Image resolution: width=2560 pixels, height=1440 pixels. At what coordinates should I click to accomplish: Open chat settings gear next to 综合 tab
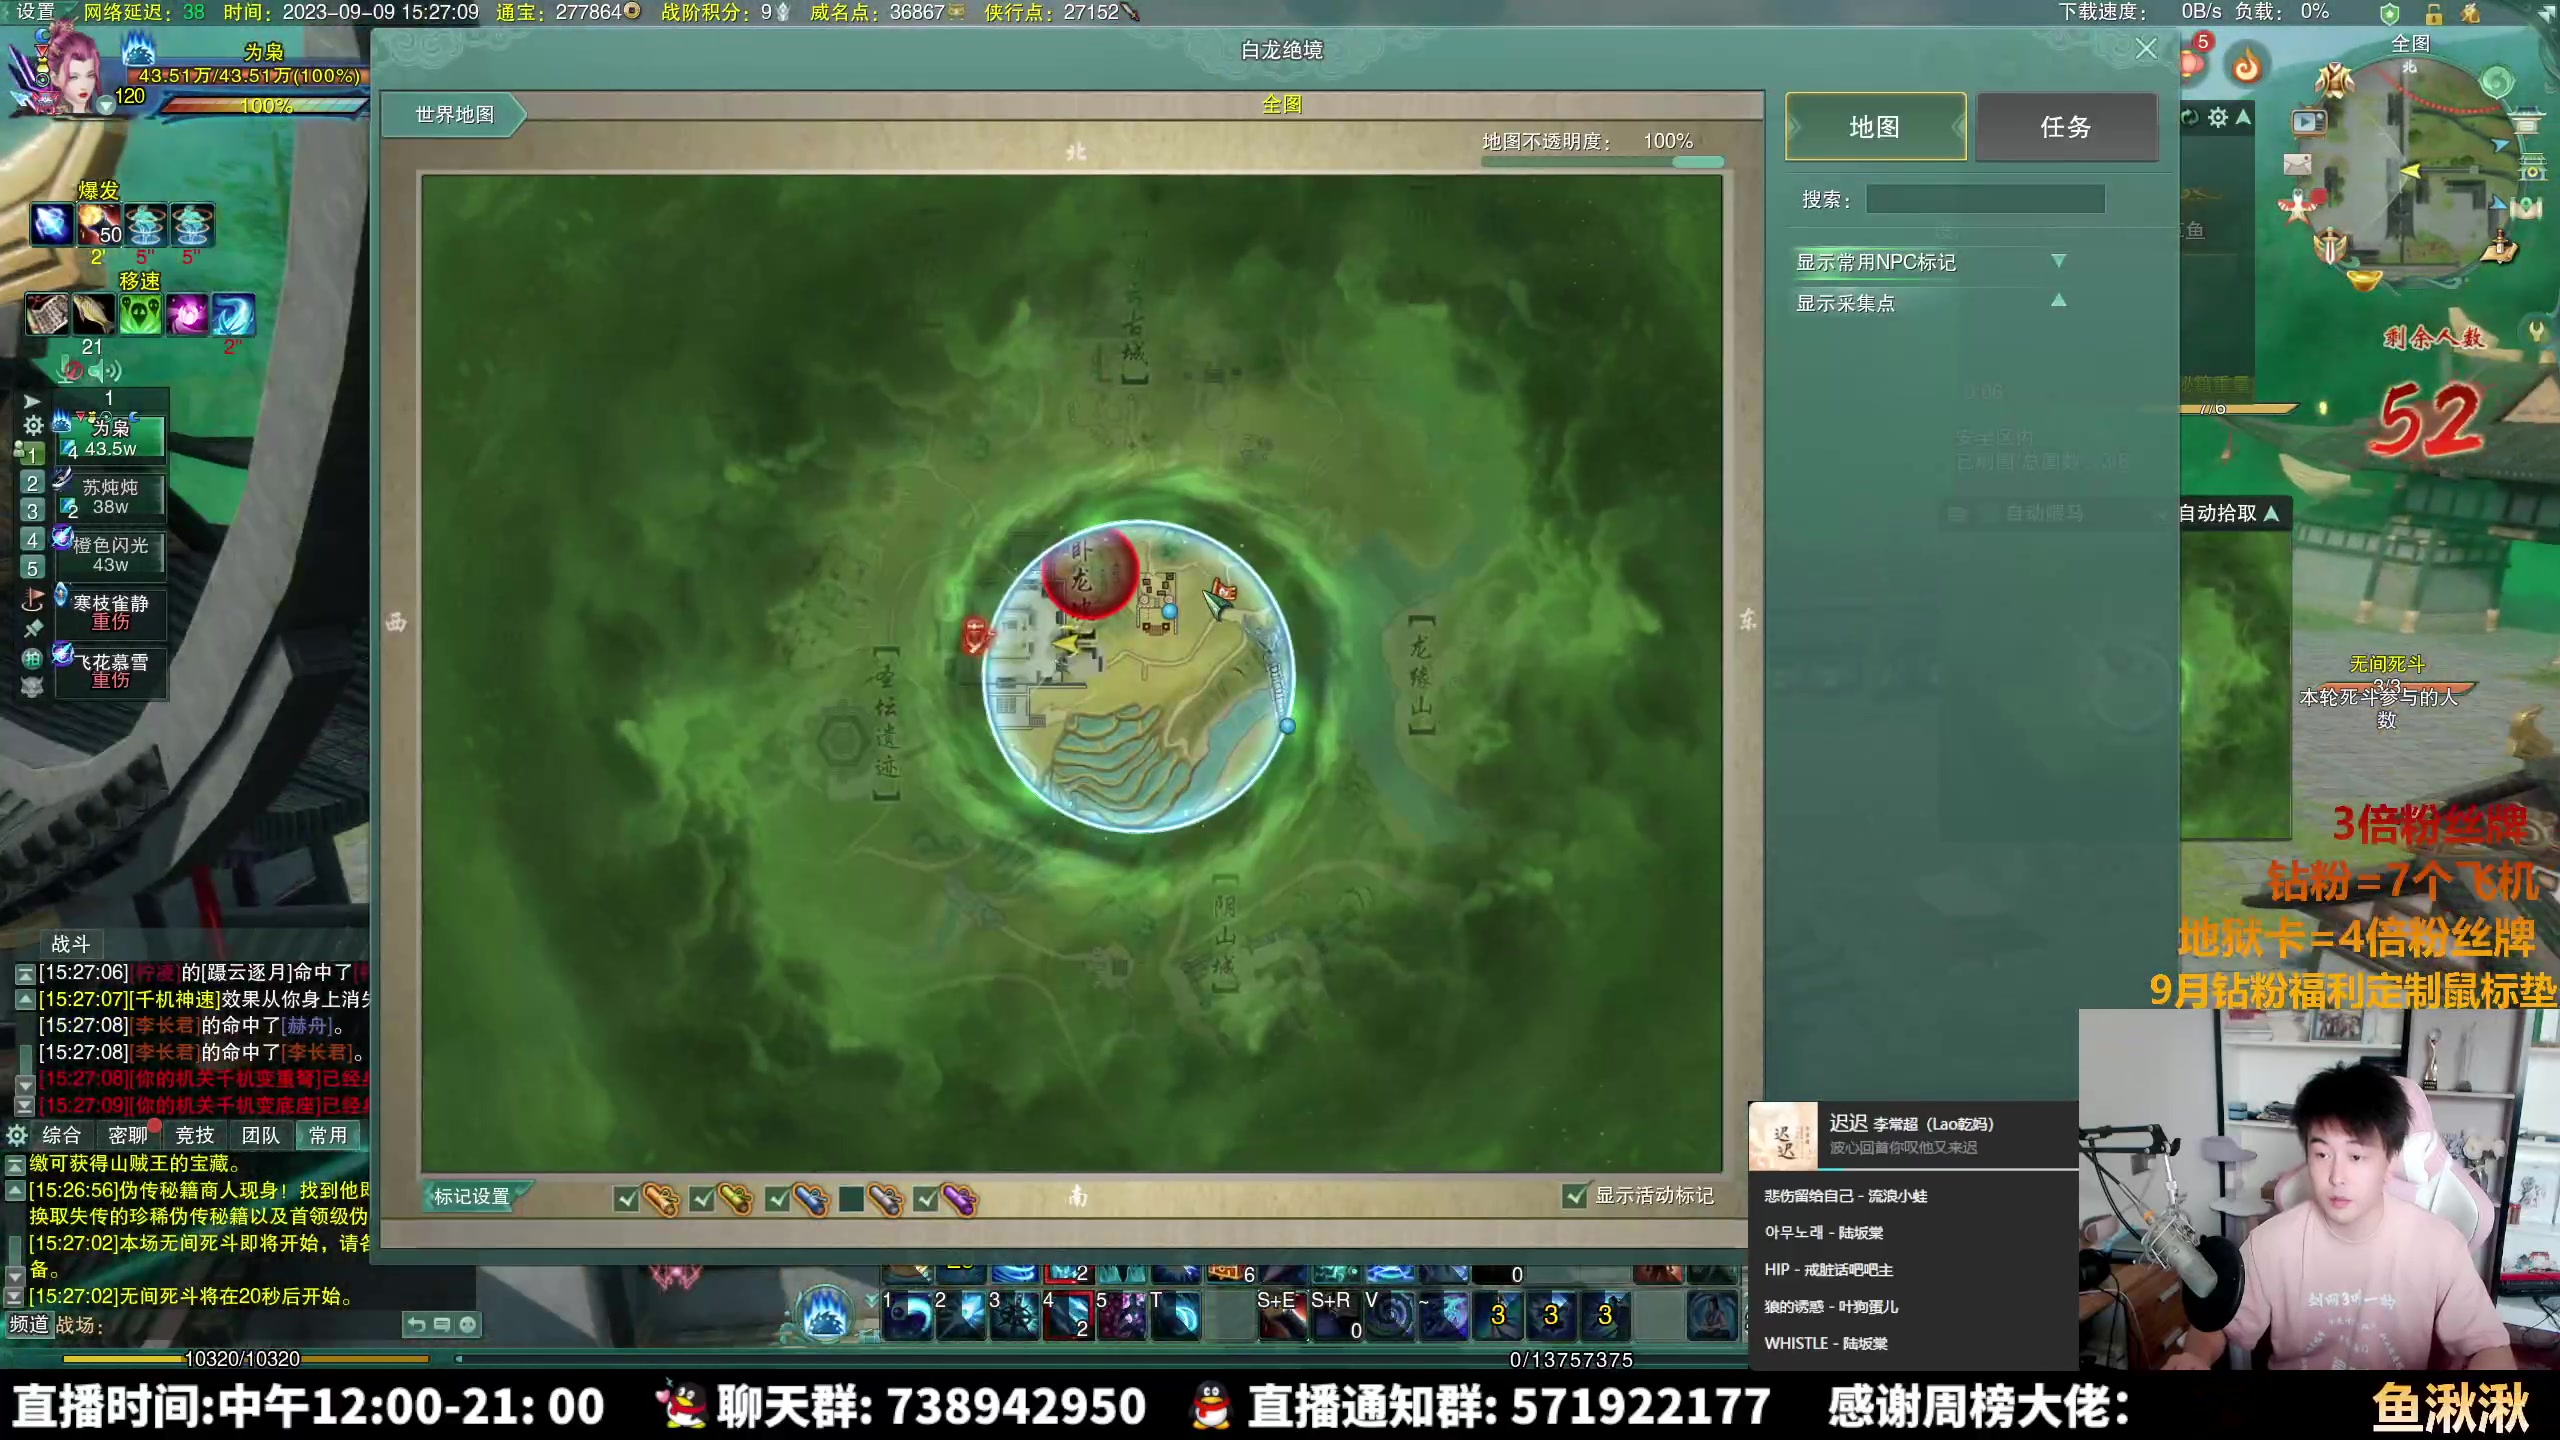(16, 1135)
